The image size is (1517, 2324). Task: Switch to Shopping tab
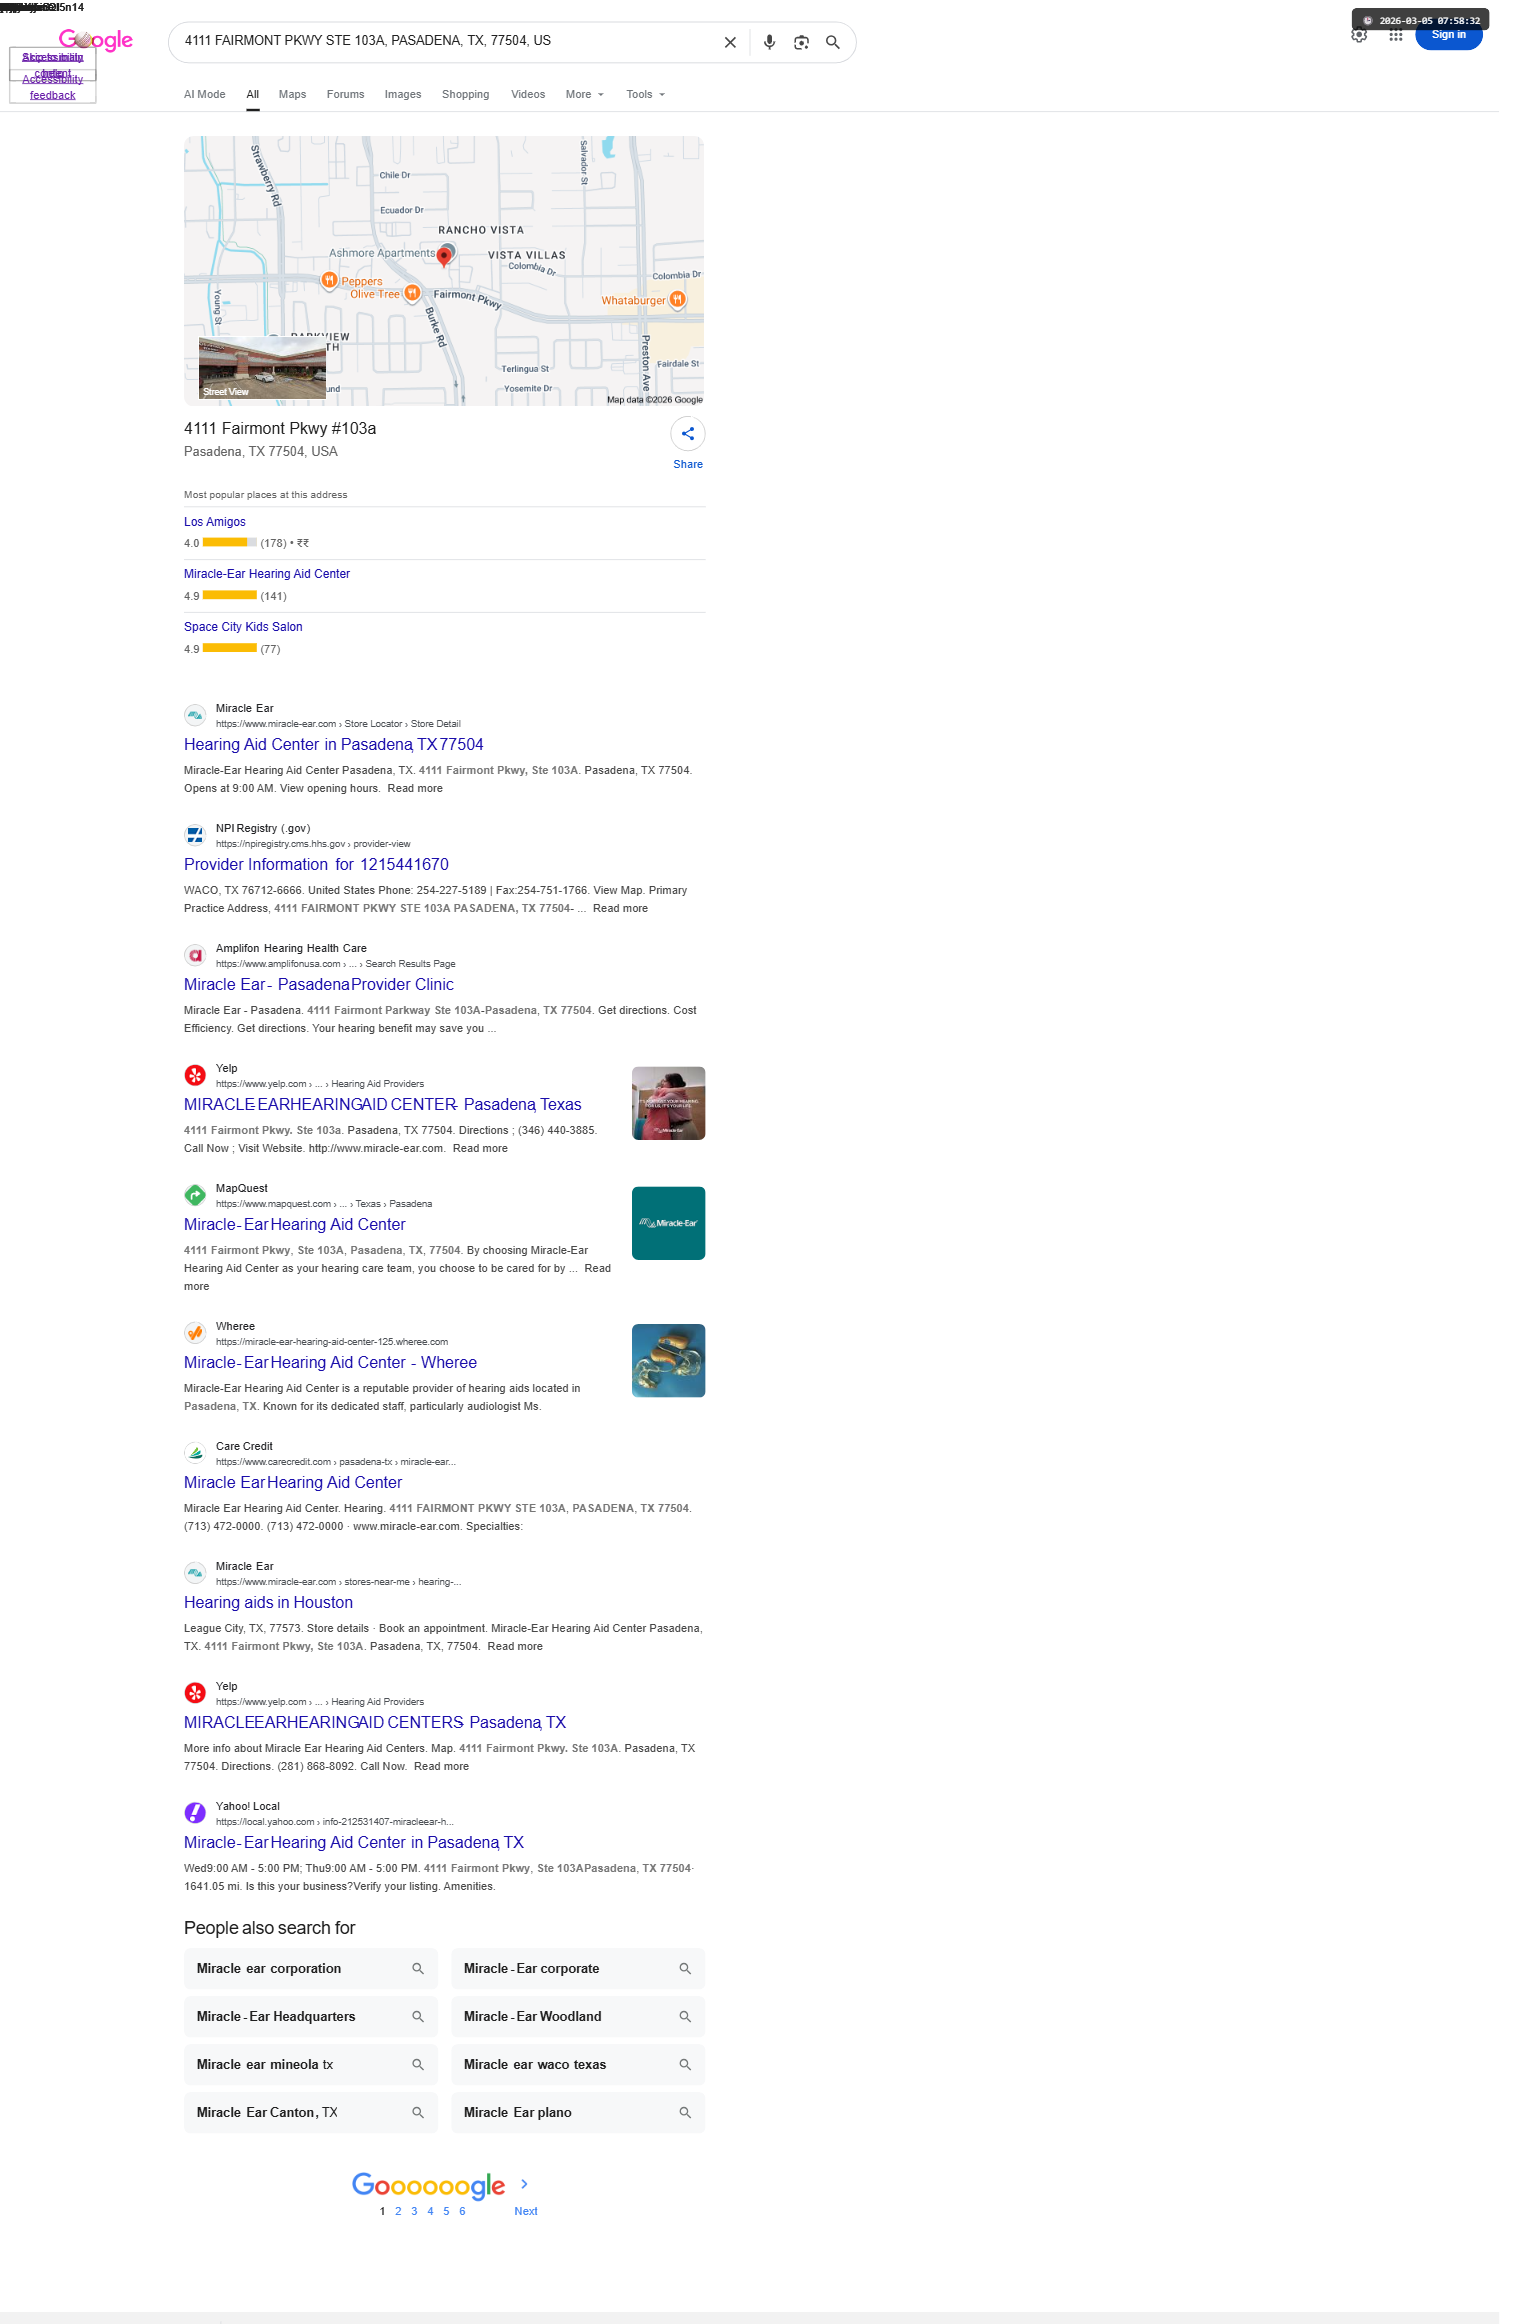click(466, 94)
